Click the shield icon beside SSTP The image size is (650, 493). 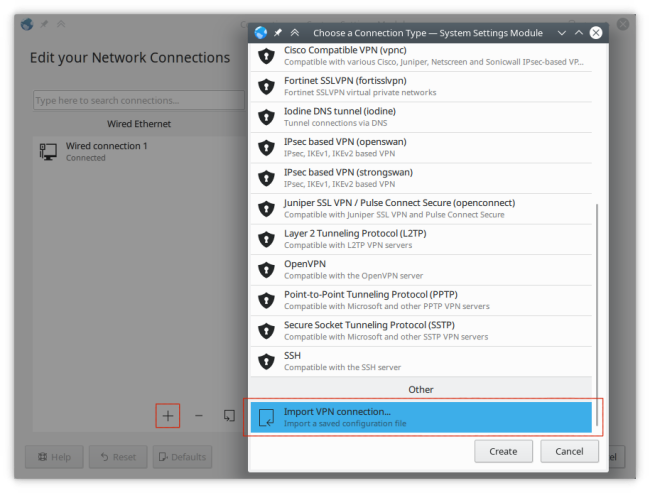tap(266, 331)
